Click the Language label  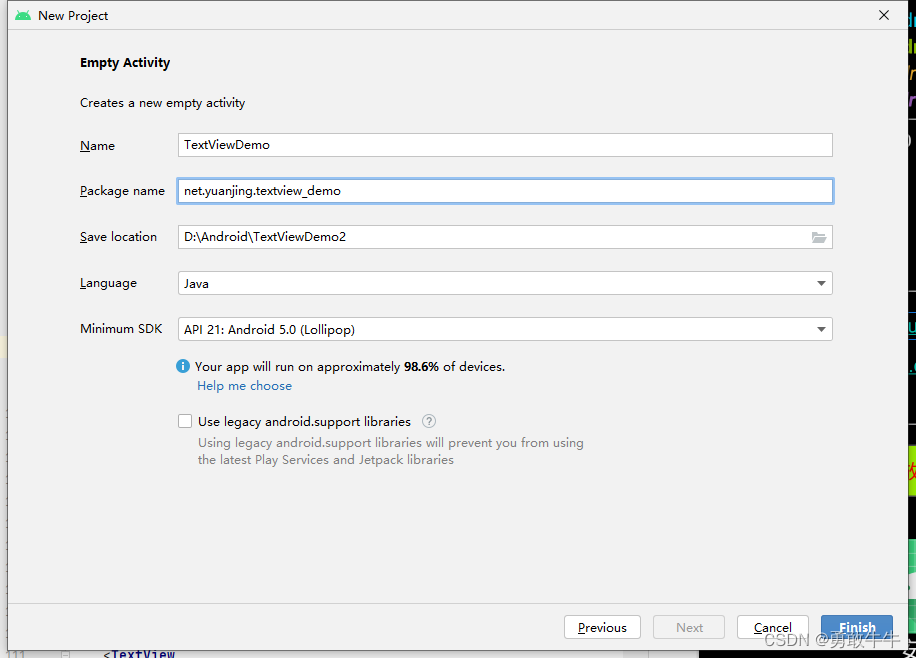coord(108,284)
